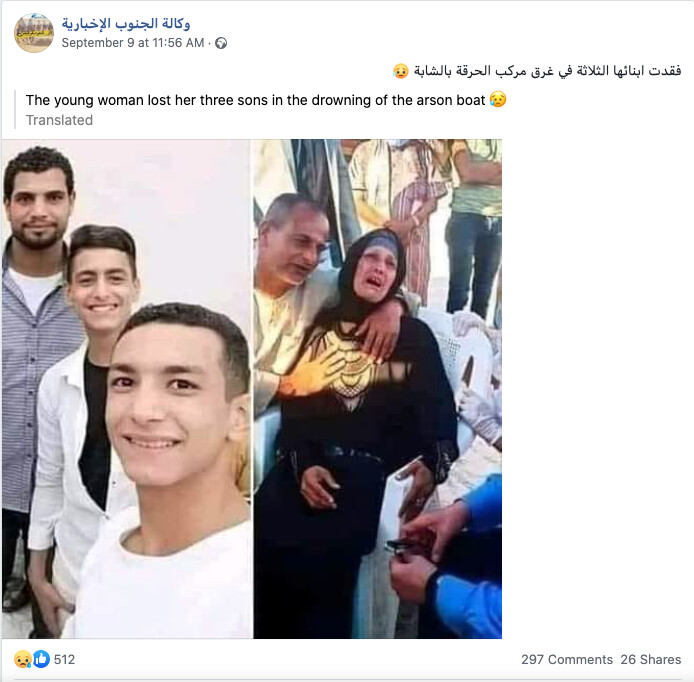Click the blue-sleeved hands in the right photo
The image size is (694, 682).
point(447,558)
